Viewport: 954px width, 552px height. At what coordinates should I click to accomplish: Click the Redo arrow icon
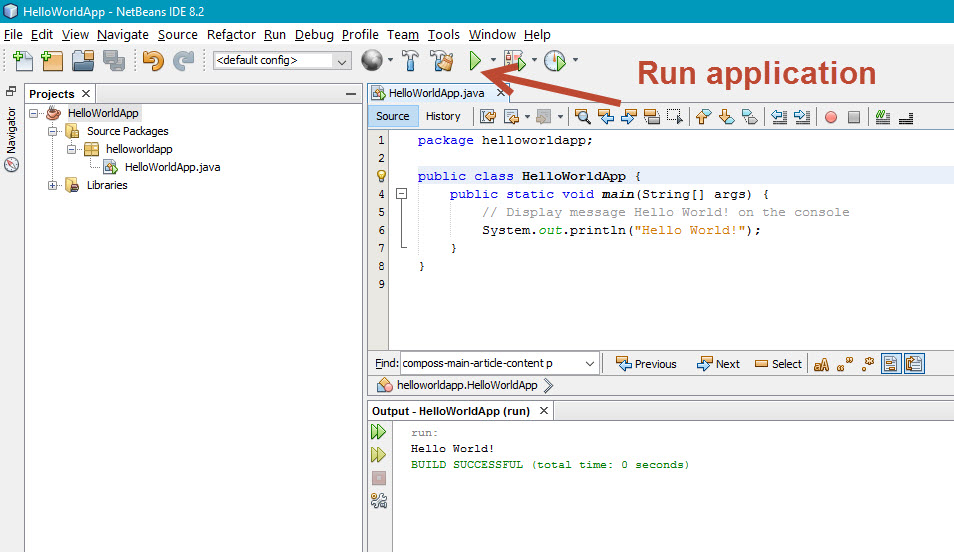coord(183,61)
